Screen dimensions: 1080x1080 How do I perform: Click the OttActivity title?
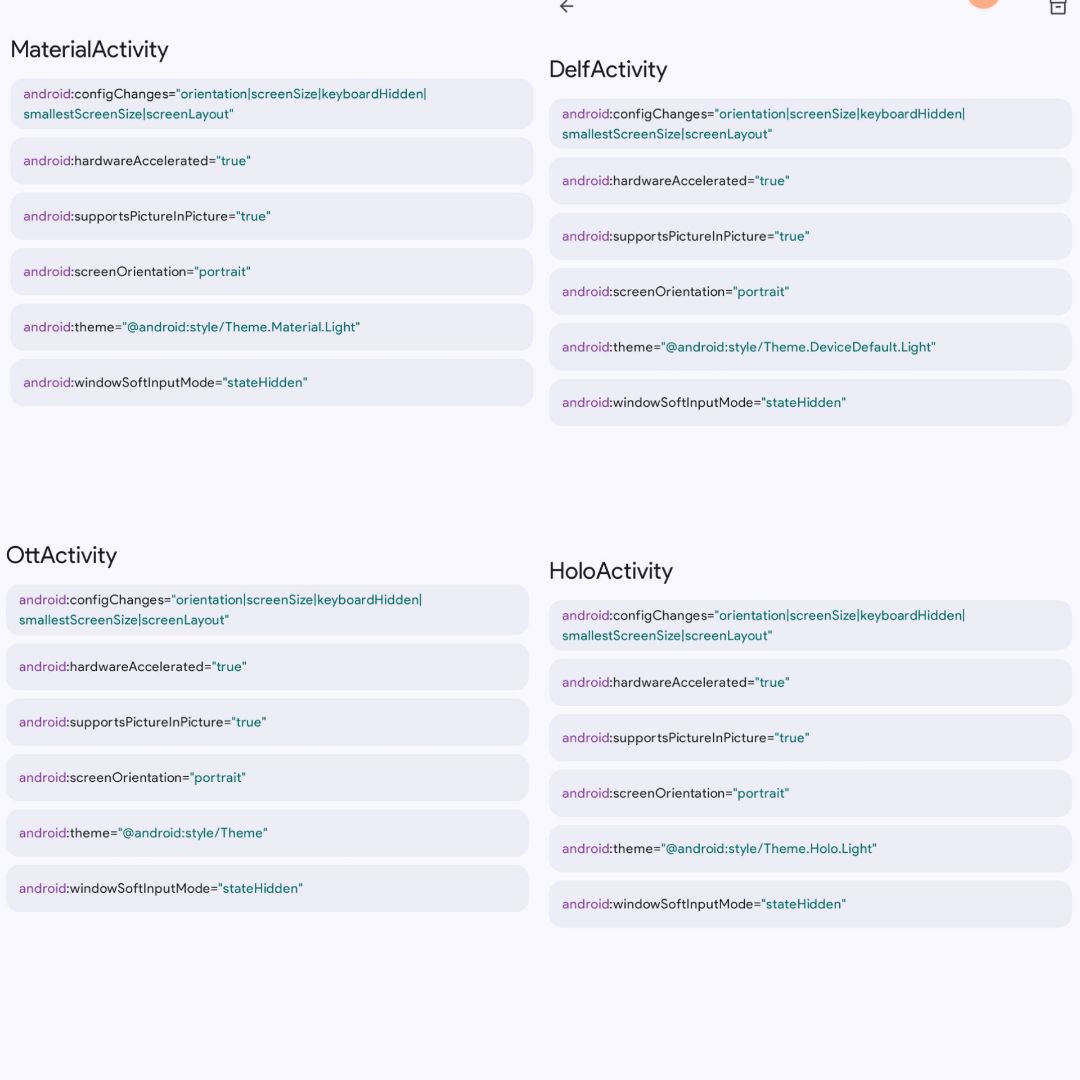point(61,555)
